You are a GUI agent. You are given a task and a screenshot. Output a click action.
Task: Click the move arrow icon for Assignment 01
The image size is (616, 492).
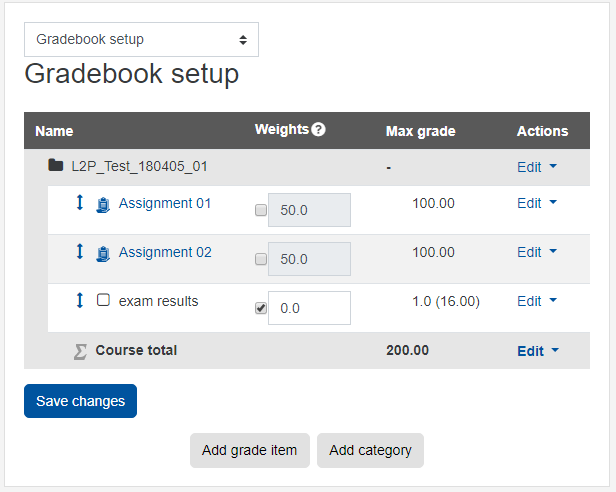click(x=79, y=202)
